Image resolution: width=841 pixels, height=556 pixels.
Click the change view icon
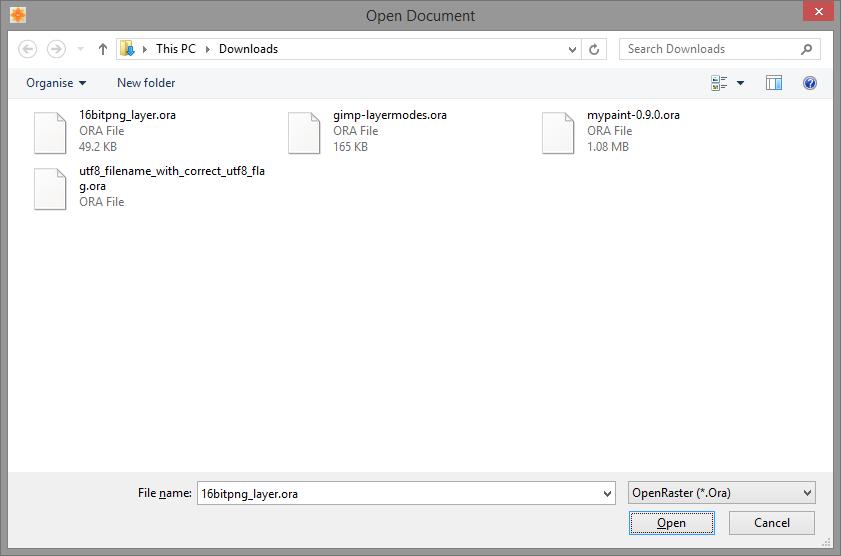[x=719, y=83]
